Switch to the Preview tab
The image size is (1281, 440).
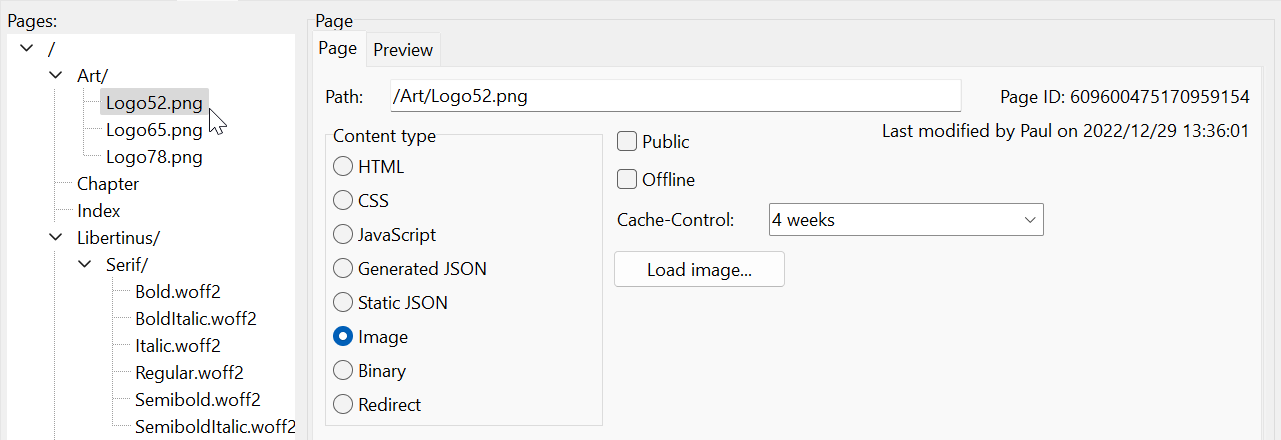(403, 50)
